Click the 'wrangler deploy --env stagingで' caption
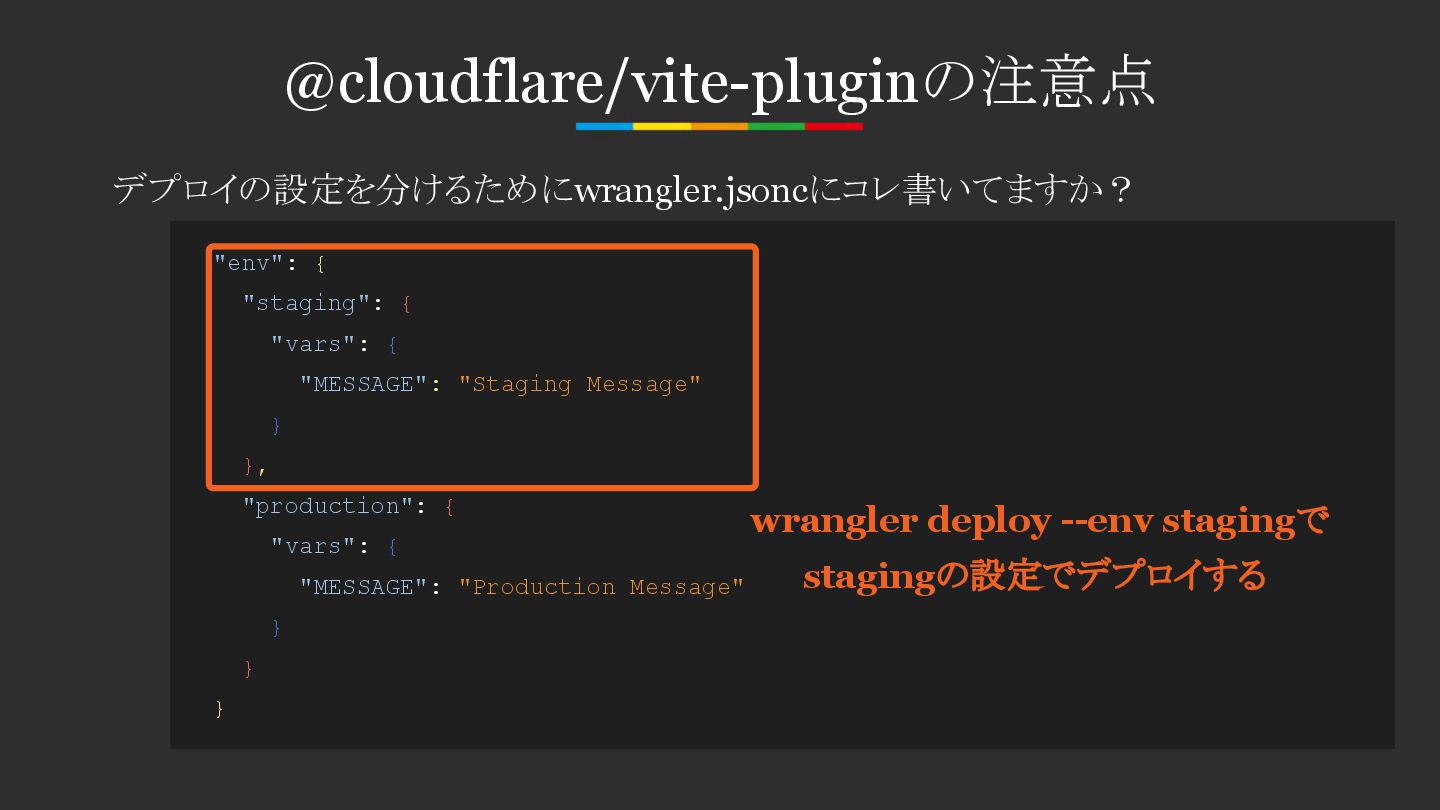The height and width of the screenshot is (810, 1440). pyautogui.click(x=1038, y=521)
